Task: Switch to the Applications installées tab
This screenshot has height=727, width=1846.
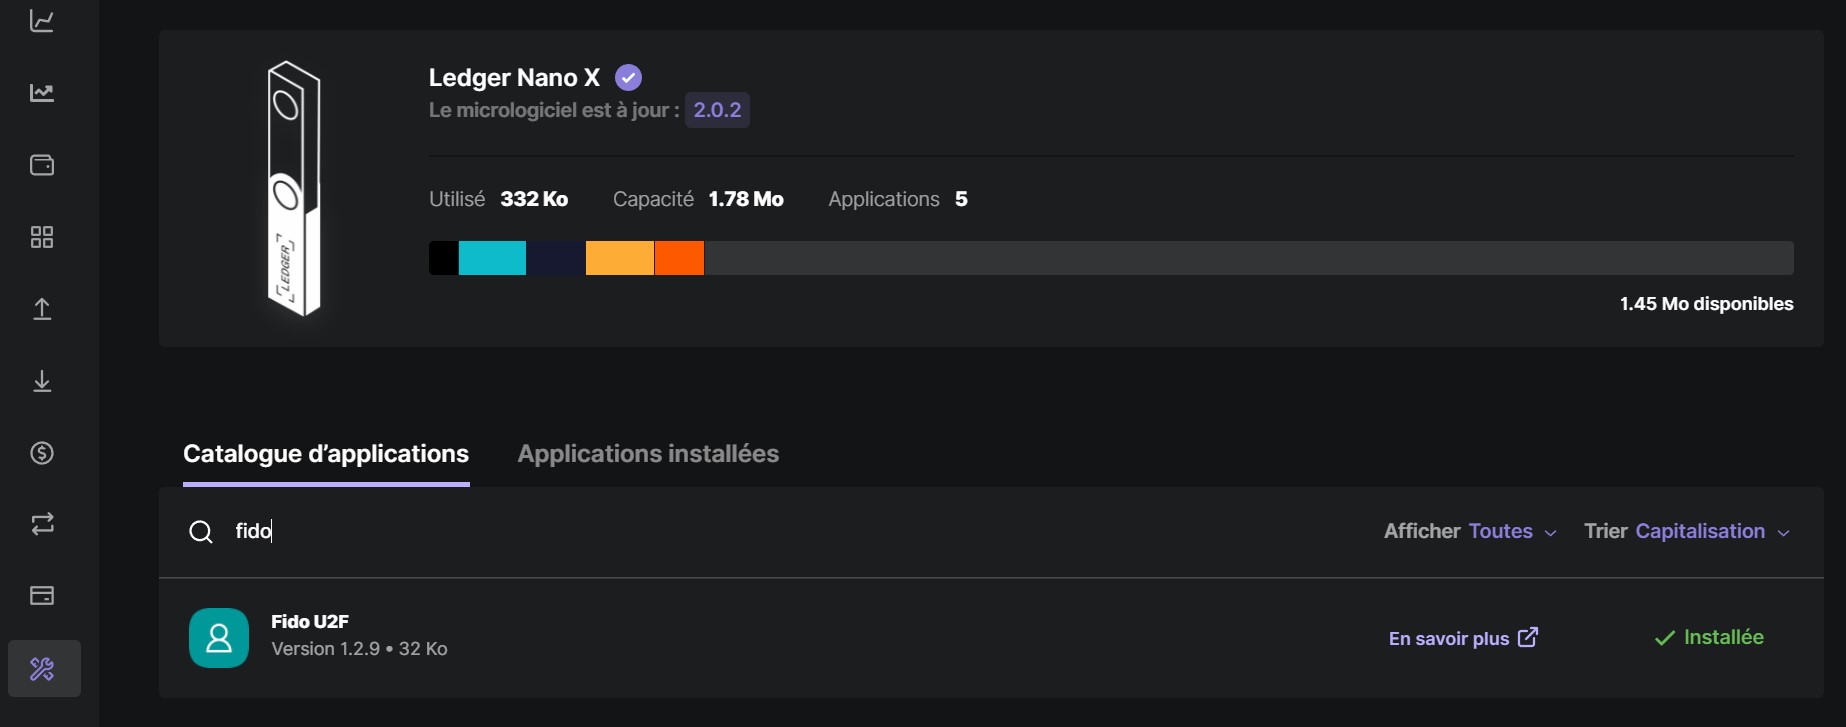Action: 648,454
